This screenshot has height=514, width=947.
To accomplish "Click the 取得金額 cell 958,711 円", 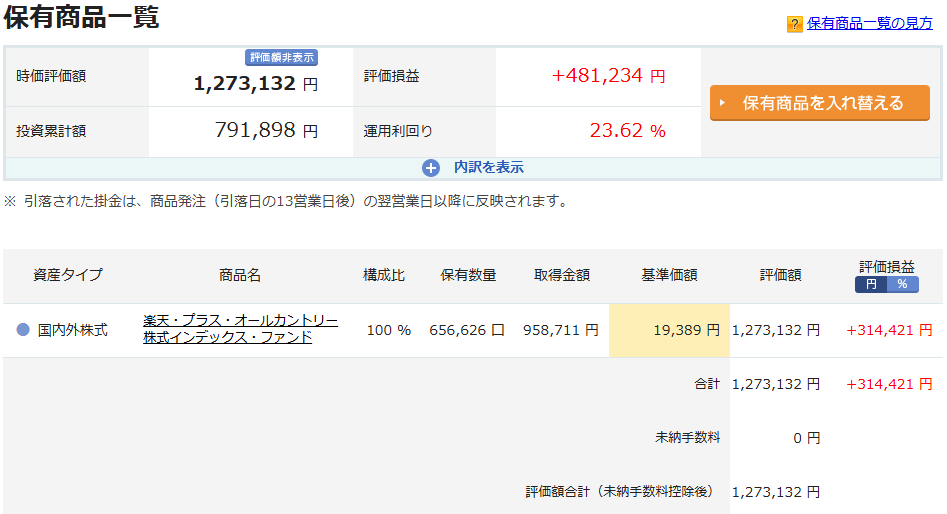I will click(x=560, y=330).
